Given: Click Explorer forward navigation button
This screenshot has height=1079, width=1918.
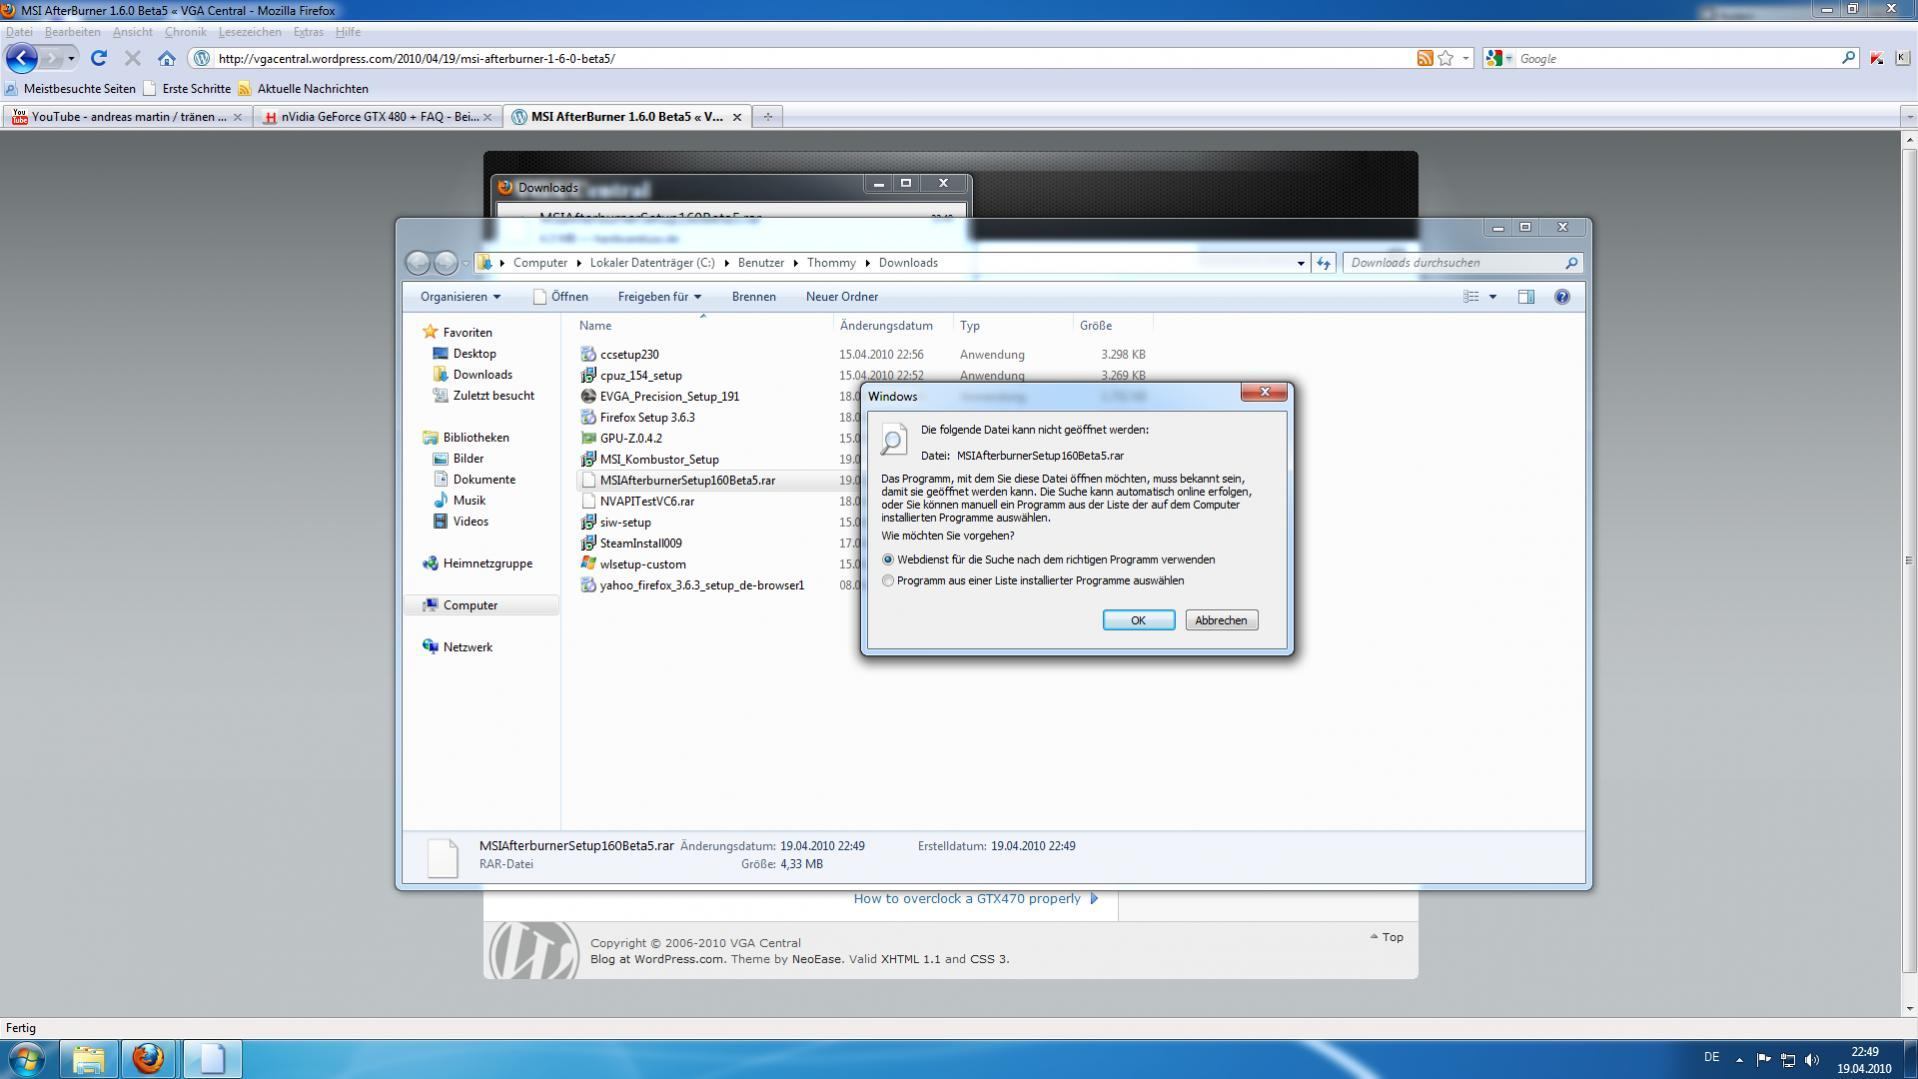Looking at the screenshot, I should click(x=446, y=262).
